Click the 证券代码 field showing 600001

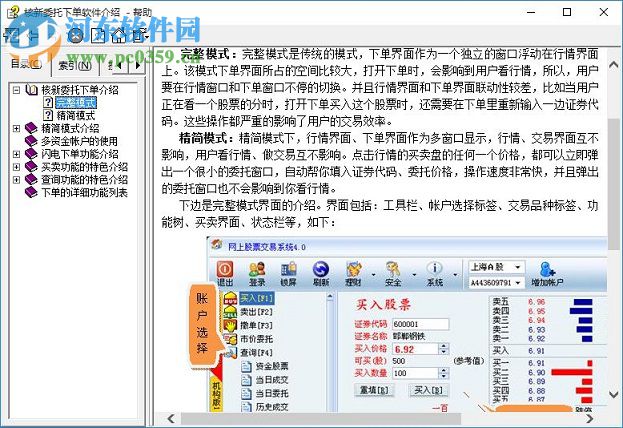point(420,324)
